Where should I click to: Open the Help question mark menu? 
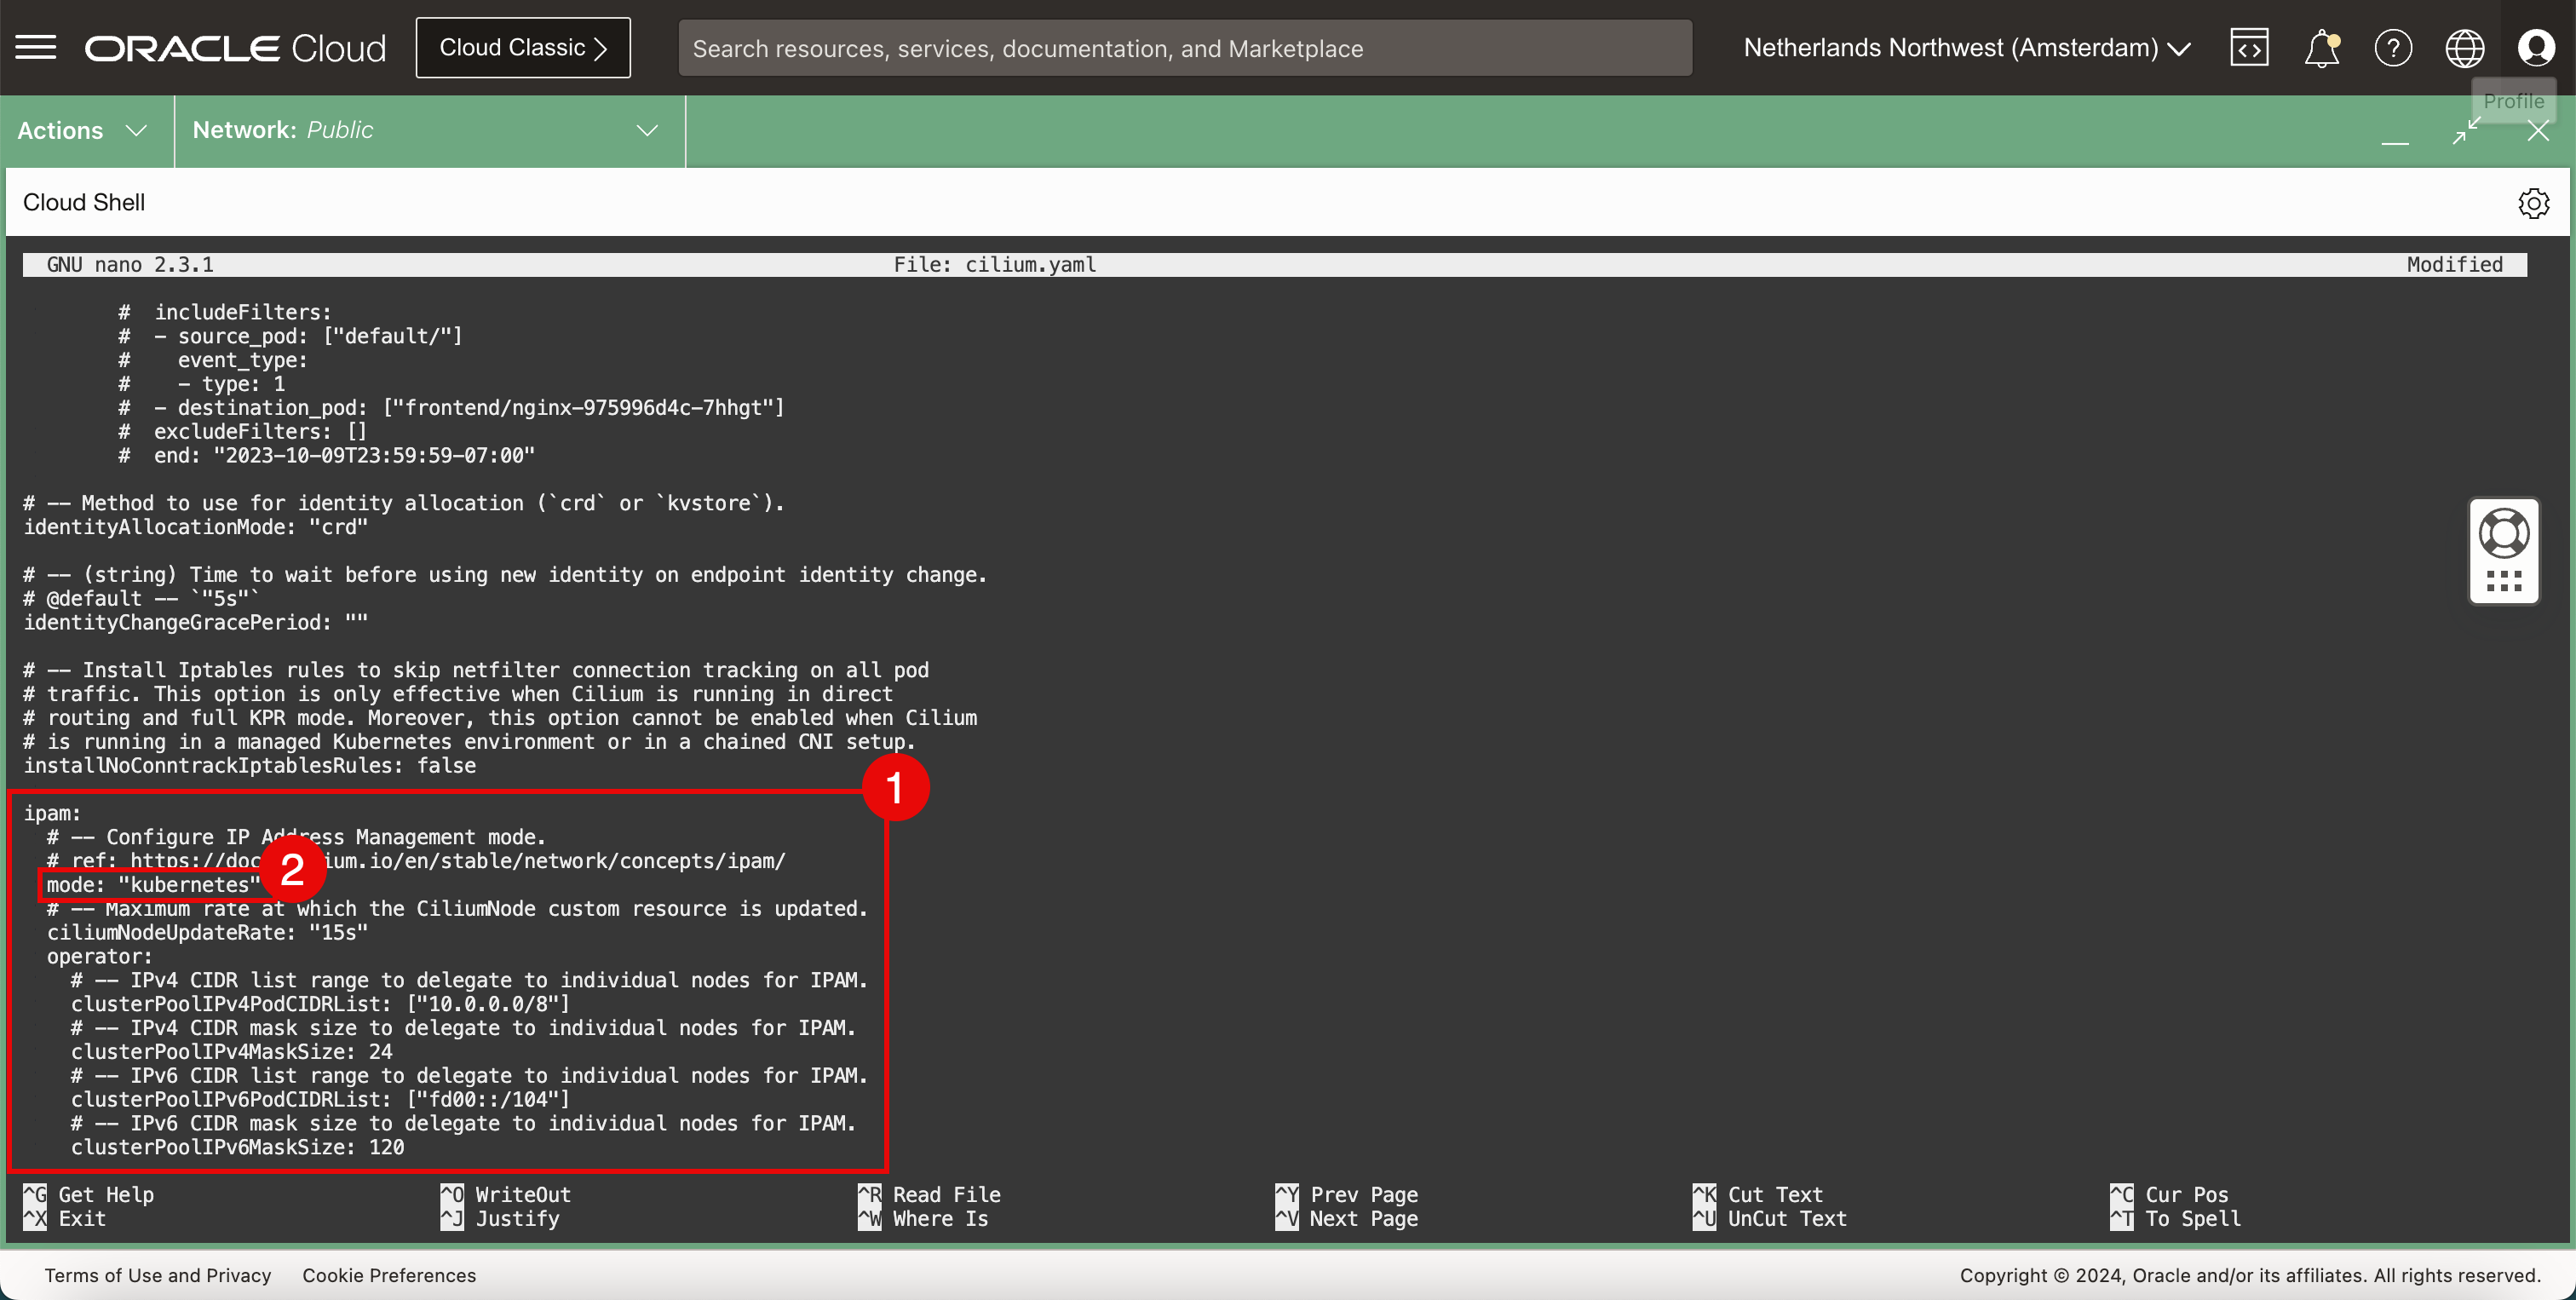pyautogui.click(x=2393, y=47)
